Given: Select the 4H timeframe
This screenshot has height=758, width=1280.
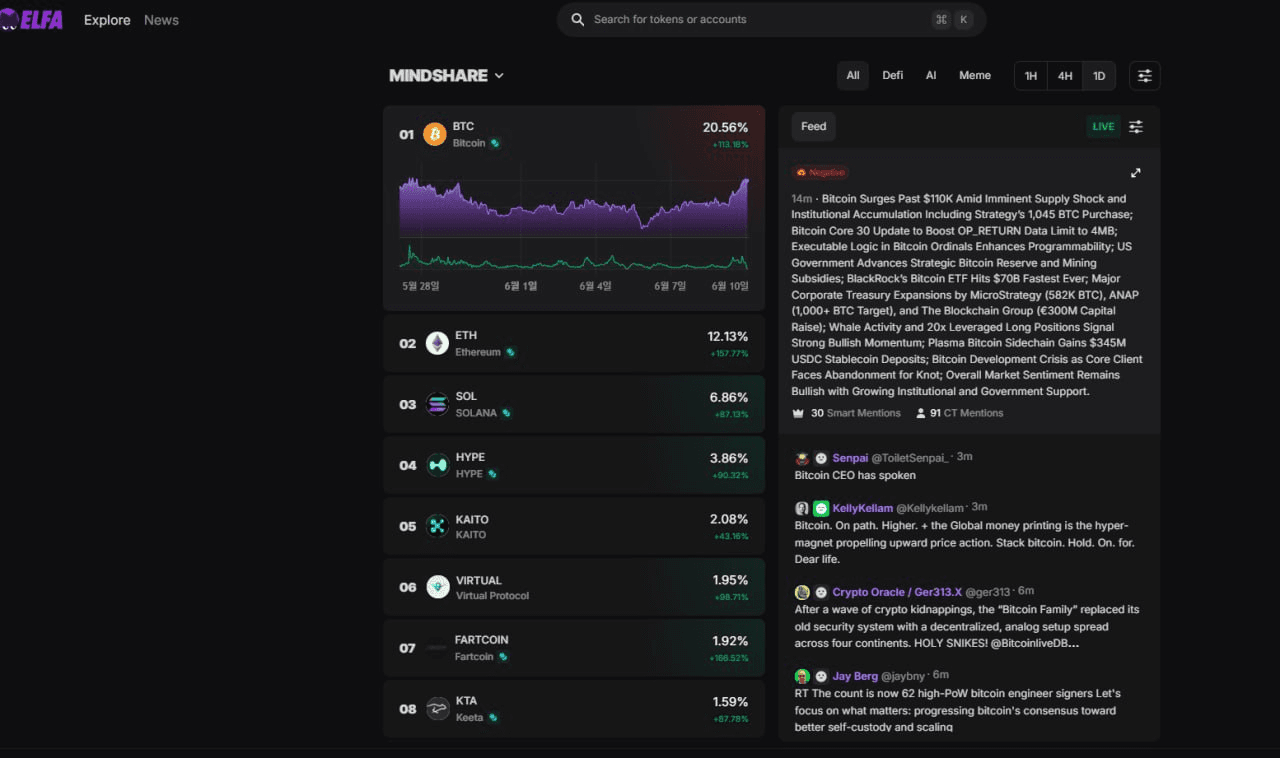Looking at the screenshot, I should [1065, 76].
